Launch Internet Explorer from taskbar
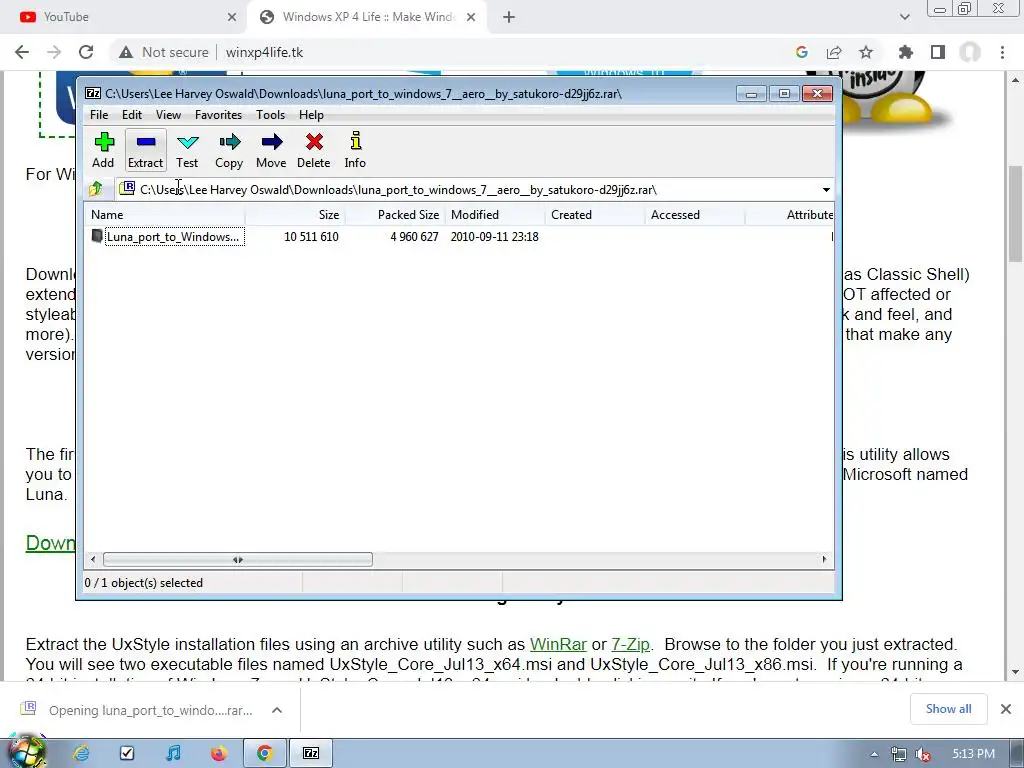This screenshot has width=1024, height=768. 81,754
